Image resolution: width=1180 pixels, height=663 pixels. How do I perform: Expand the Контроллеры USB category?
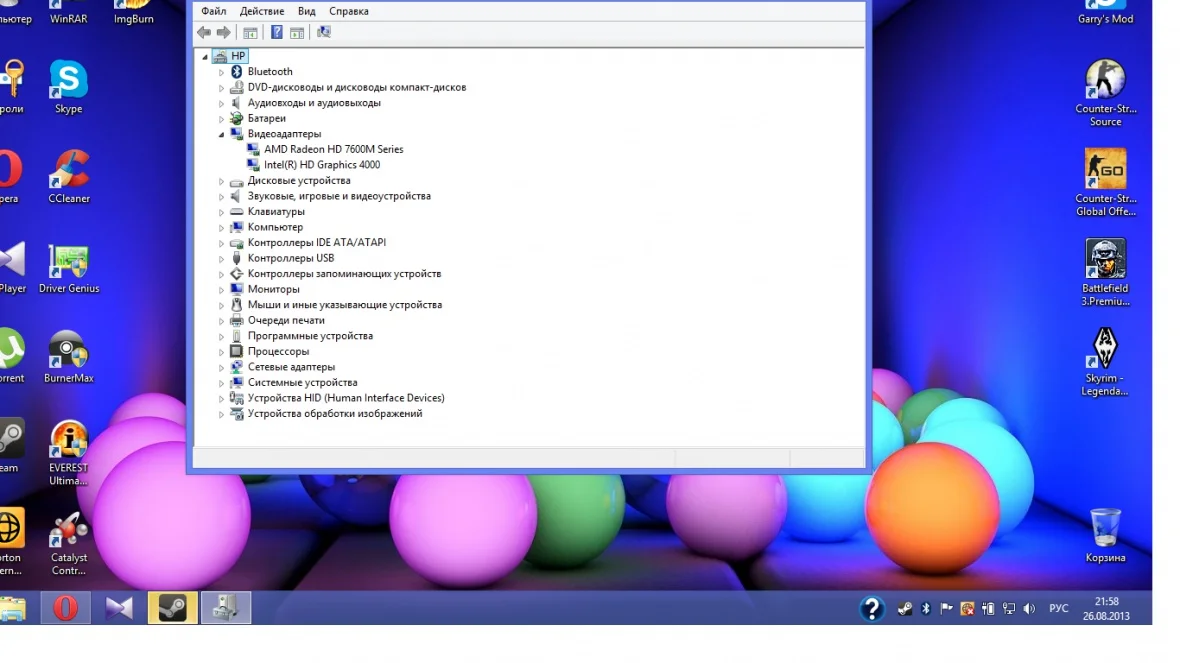pyautogui.click(x=222, y=258)
